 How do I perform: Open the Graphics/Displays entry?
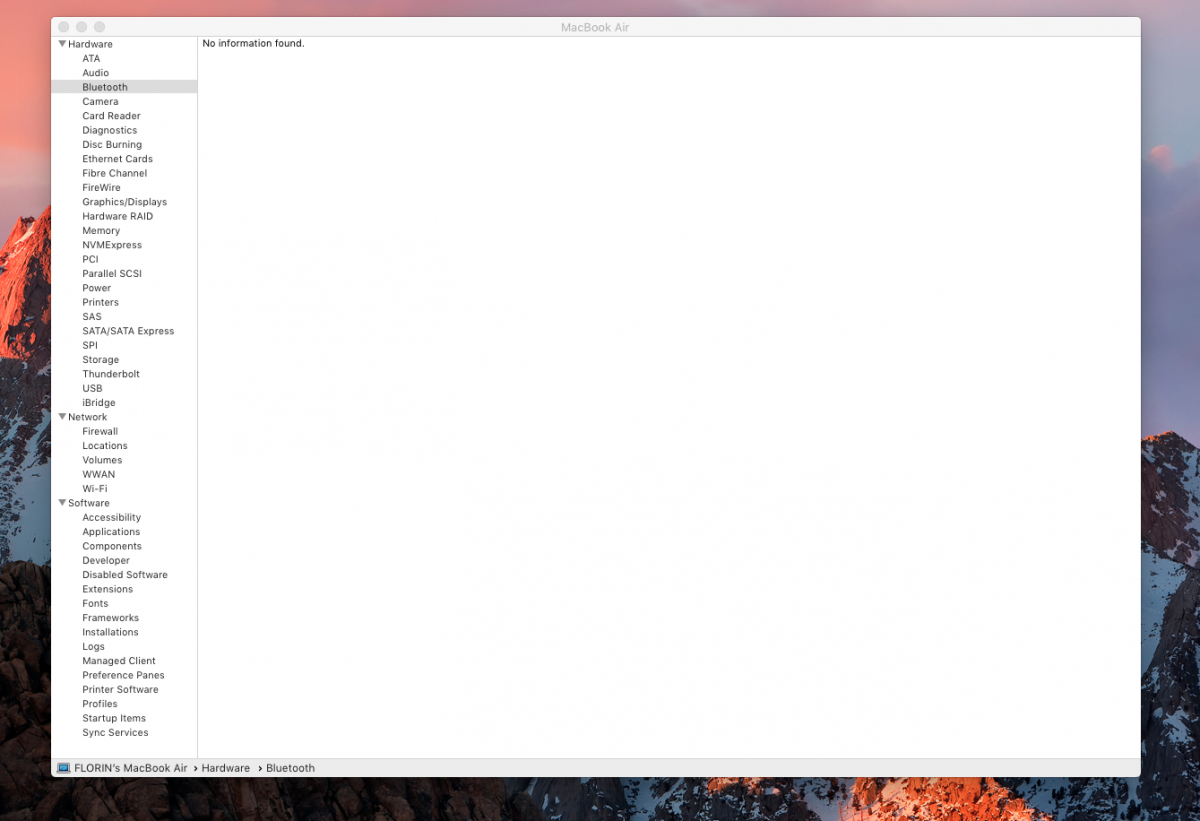[124, 202]
